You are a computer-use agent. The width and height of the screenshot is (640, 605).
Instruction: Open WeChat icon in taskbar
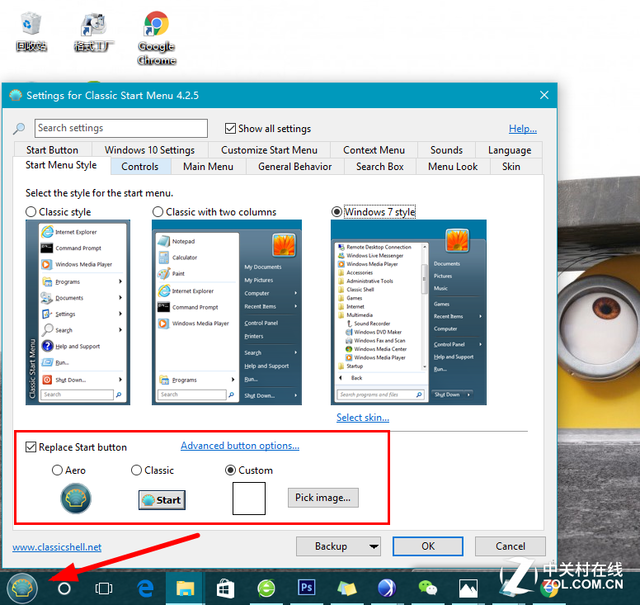[x=427, y=588]
